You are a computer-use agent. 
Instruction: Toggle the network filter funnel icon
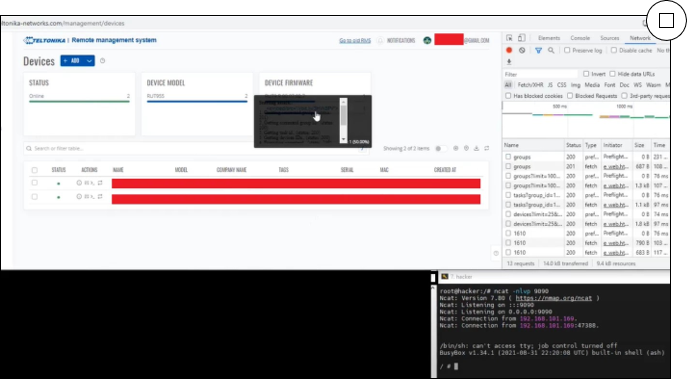538,50
